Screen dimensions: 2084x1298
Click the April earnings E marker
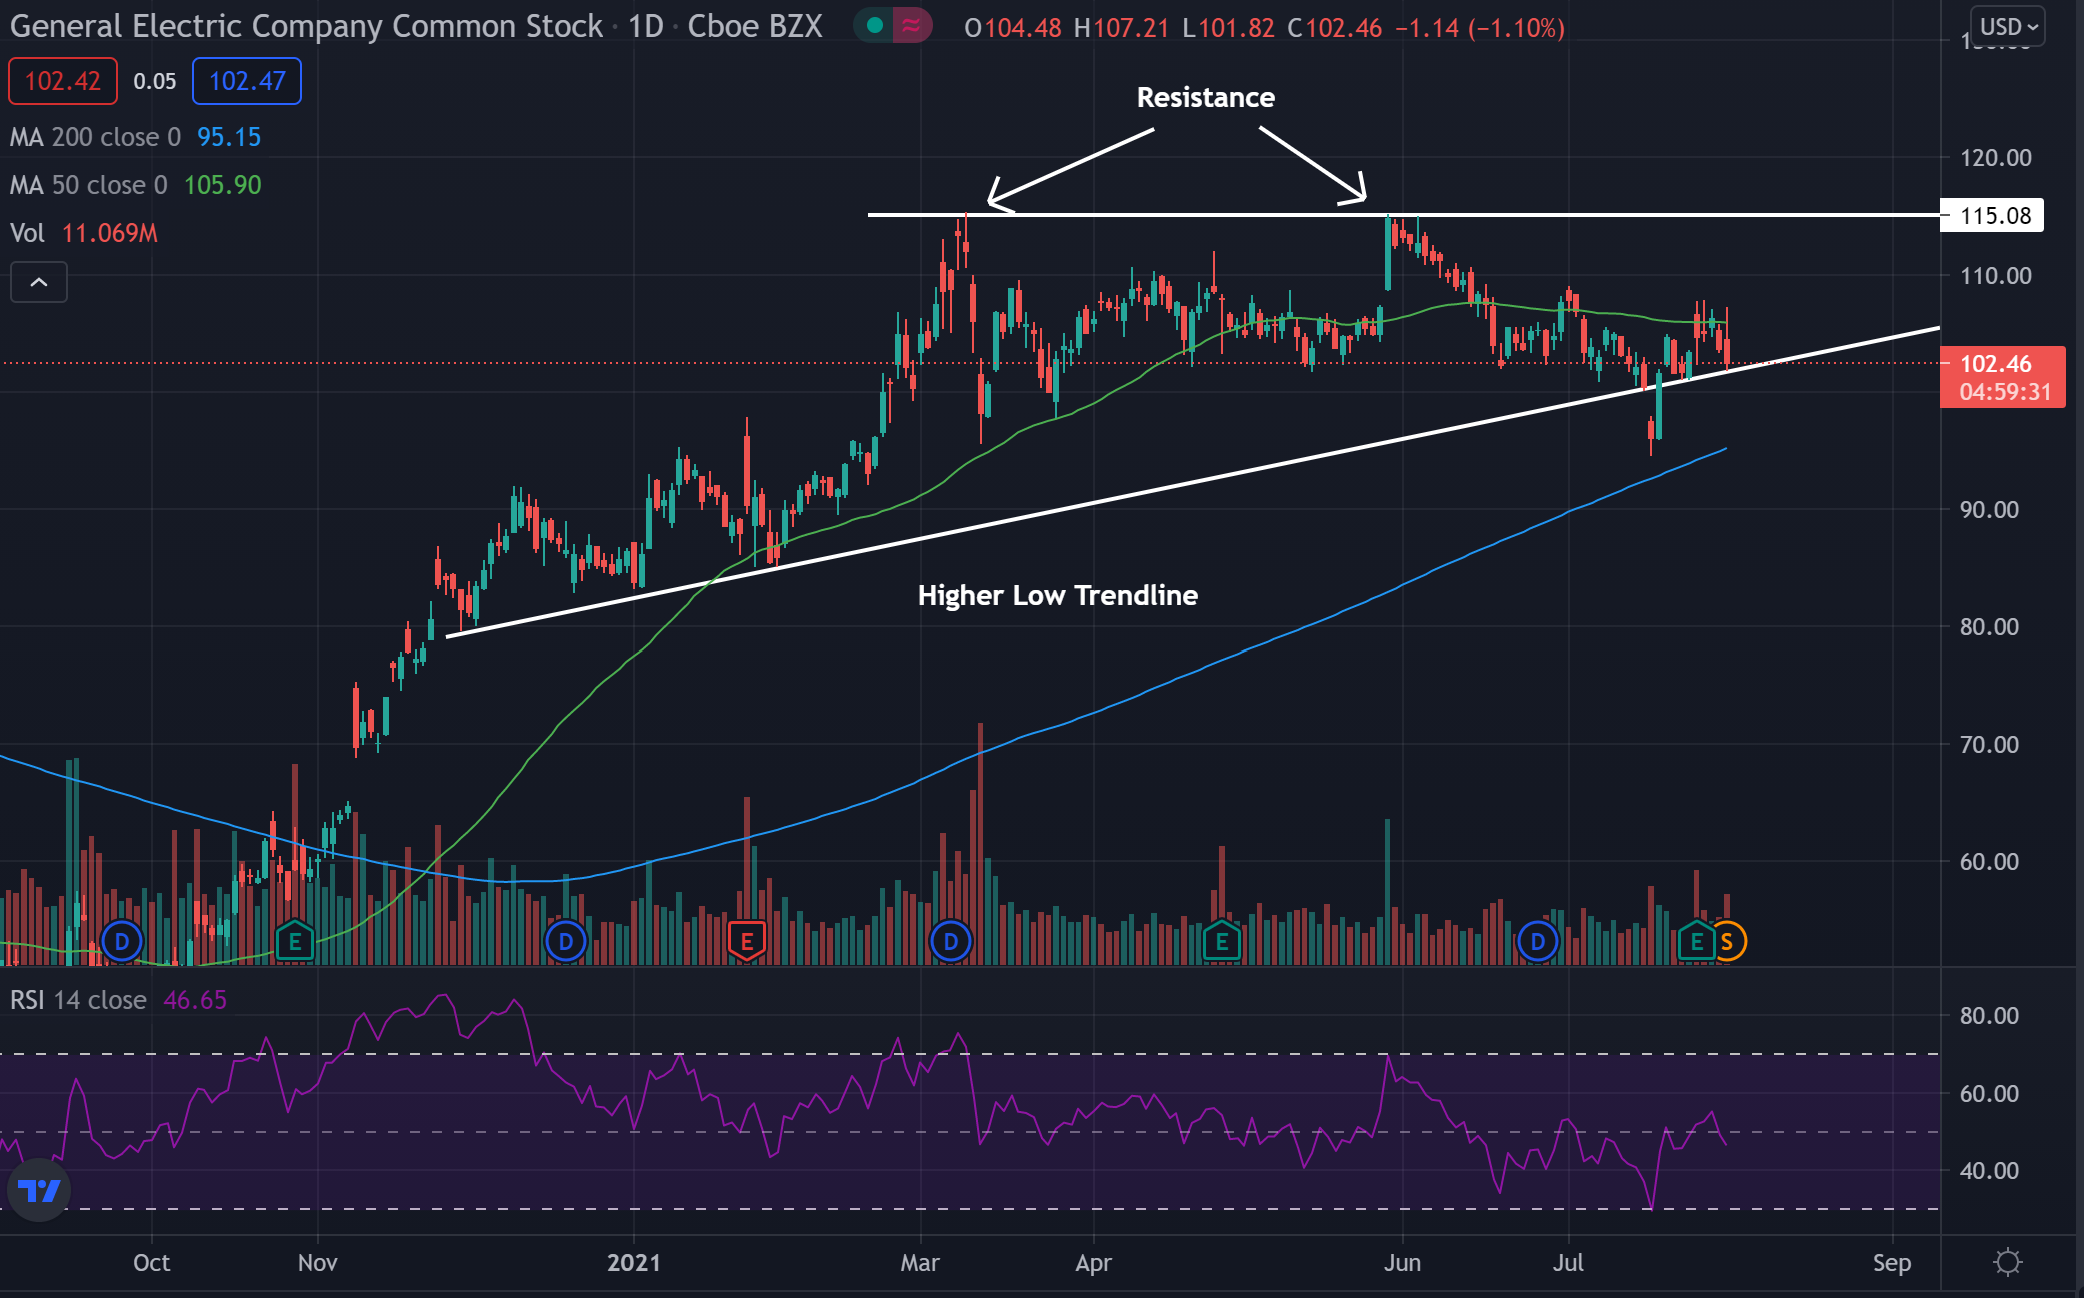(x=1222, y=941)
